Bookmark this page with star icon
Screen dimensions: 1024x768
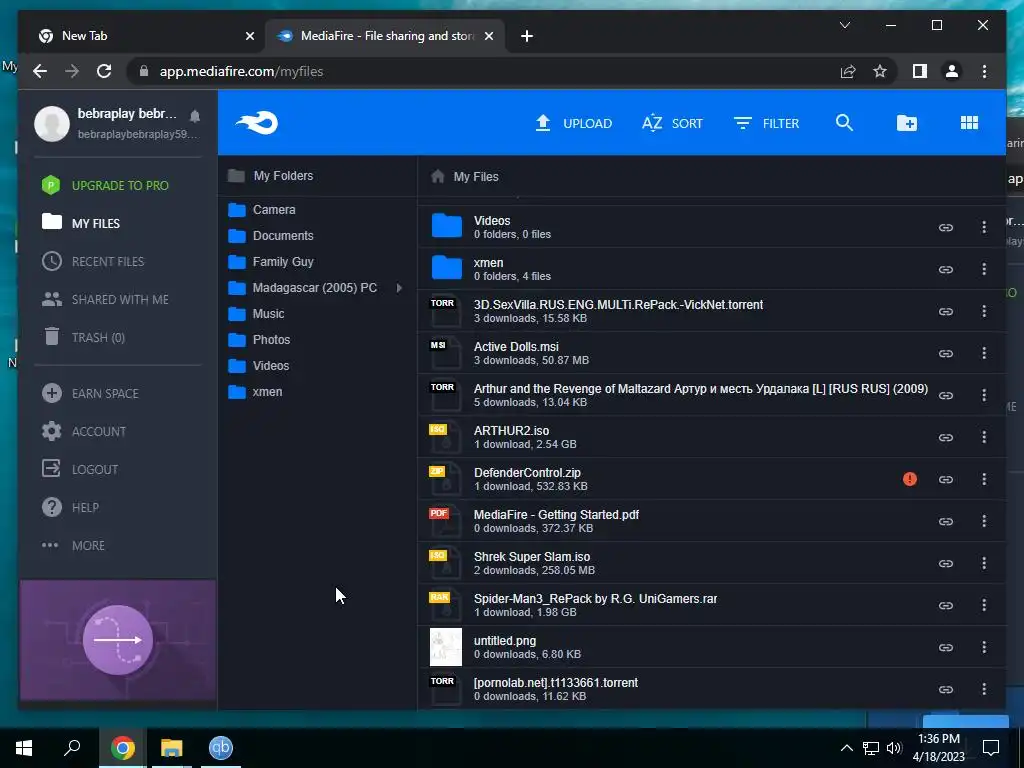[x=880, y=71]
